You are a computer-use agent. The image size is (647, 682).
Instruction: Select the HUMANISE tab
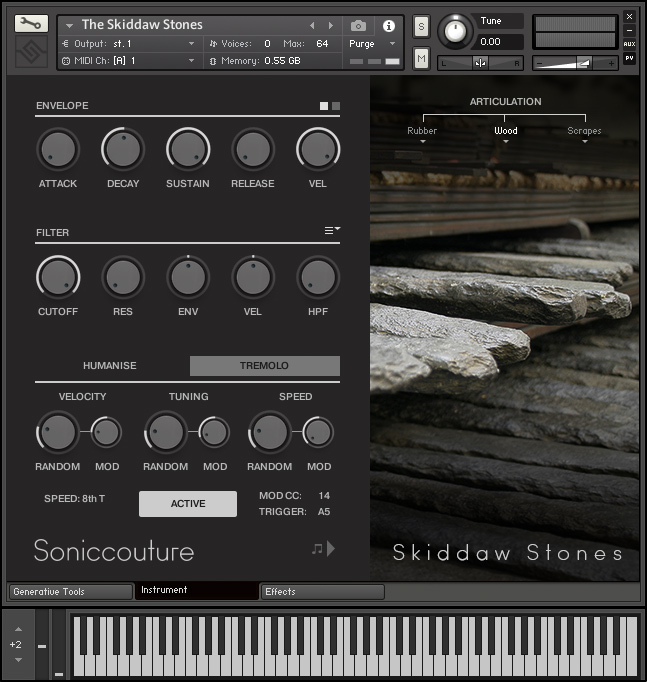pos(110,366)
